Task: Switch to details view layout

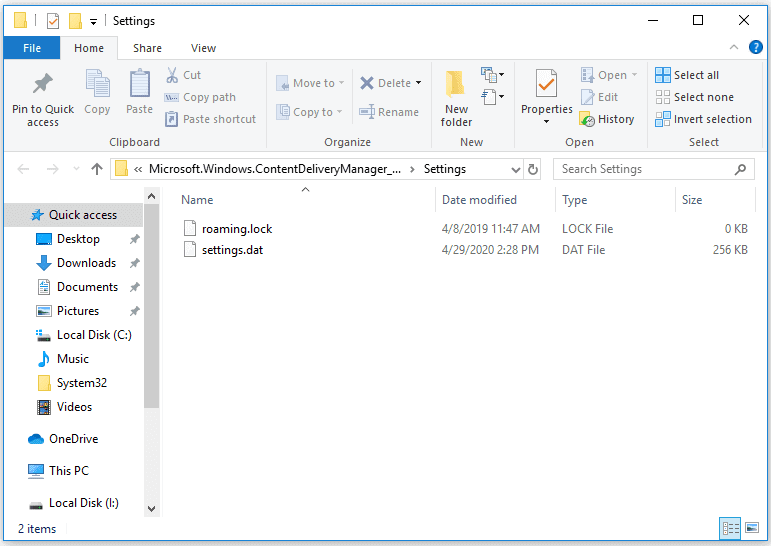Action: coord(730,528)
